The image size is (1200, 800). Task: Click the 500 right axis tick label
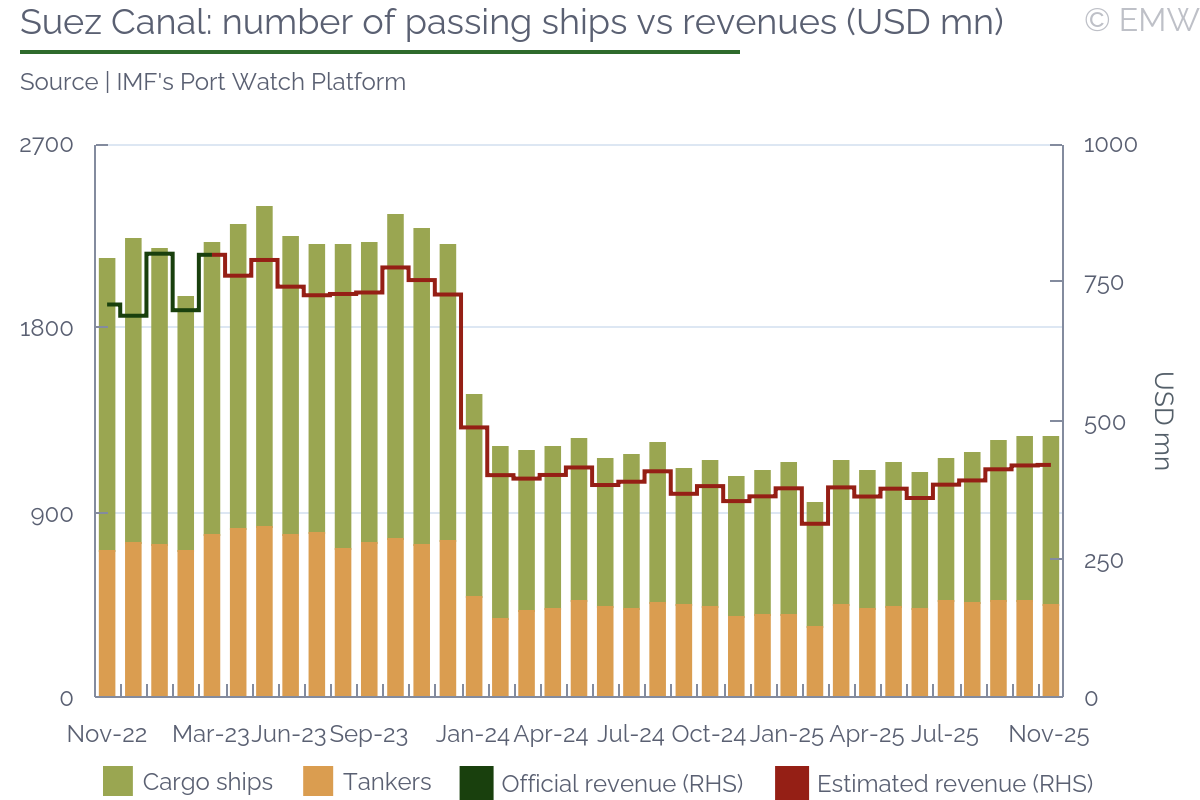1104,422
